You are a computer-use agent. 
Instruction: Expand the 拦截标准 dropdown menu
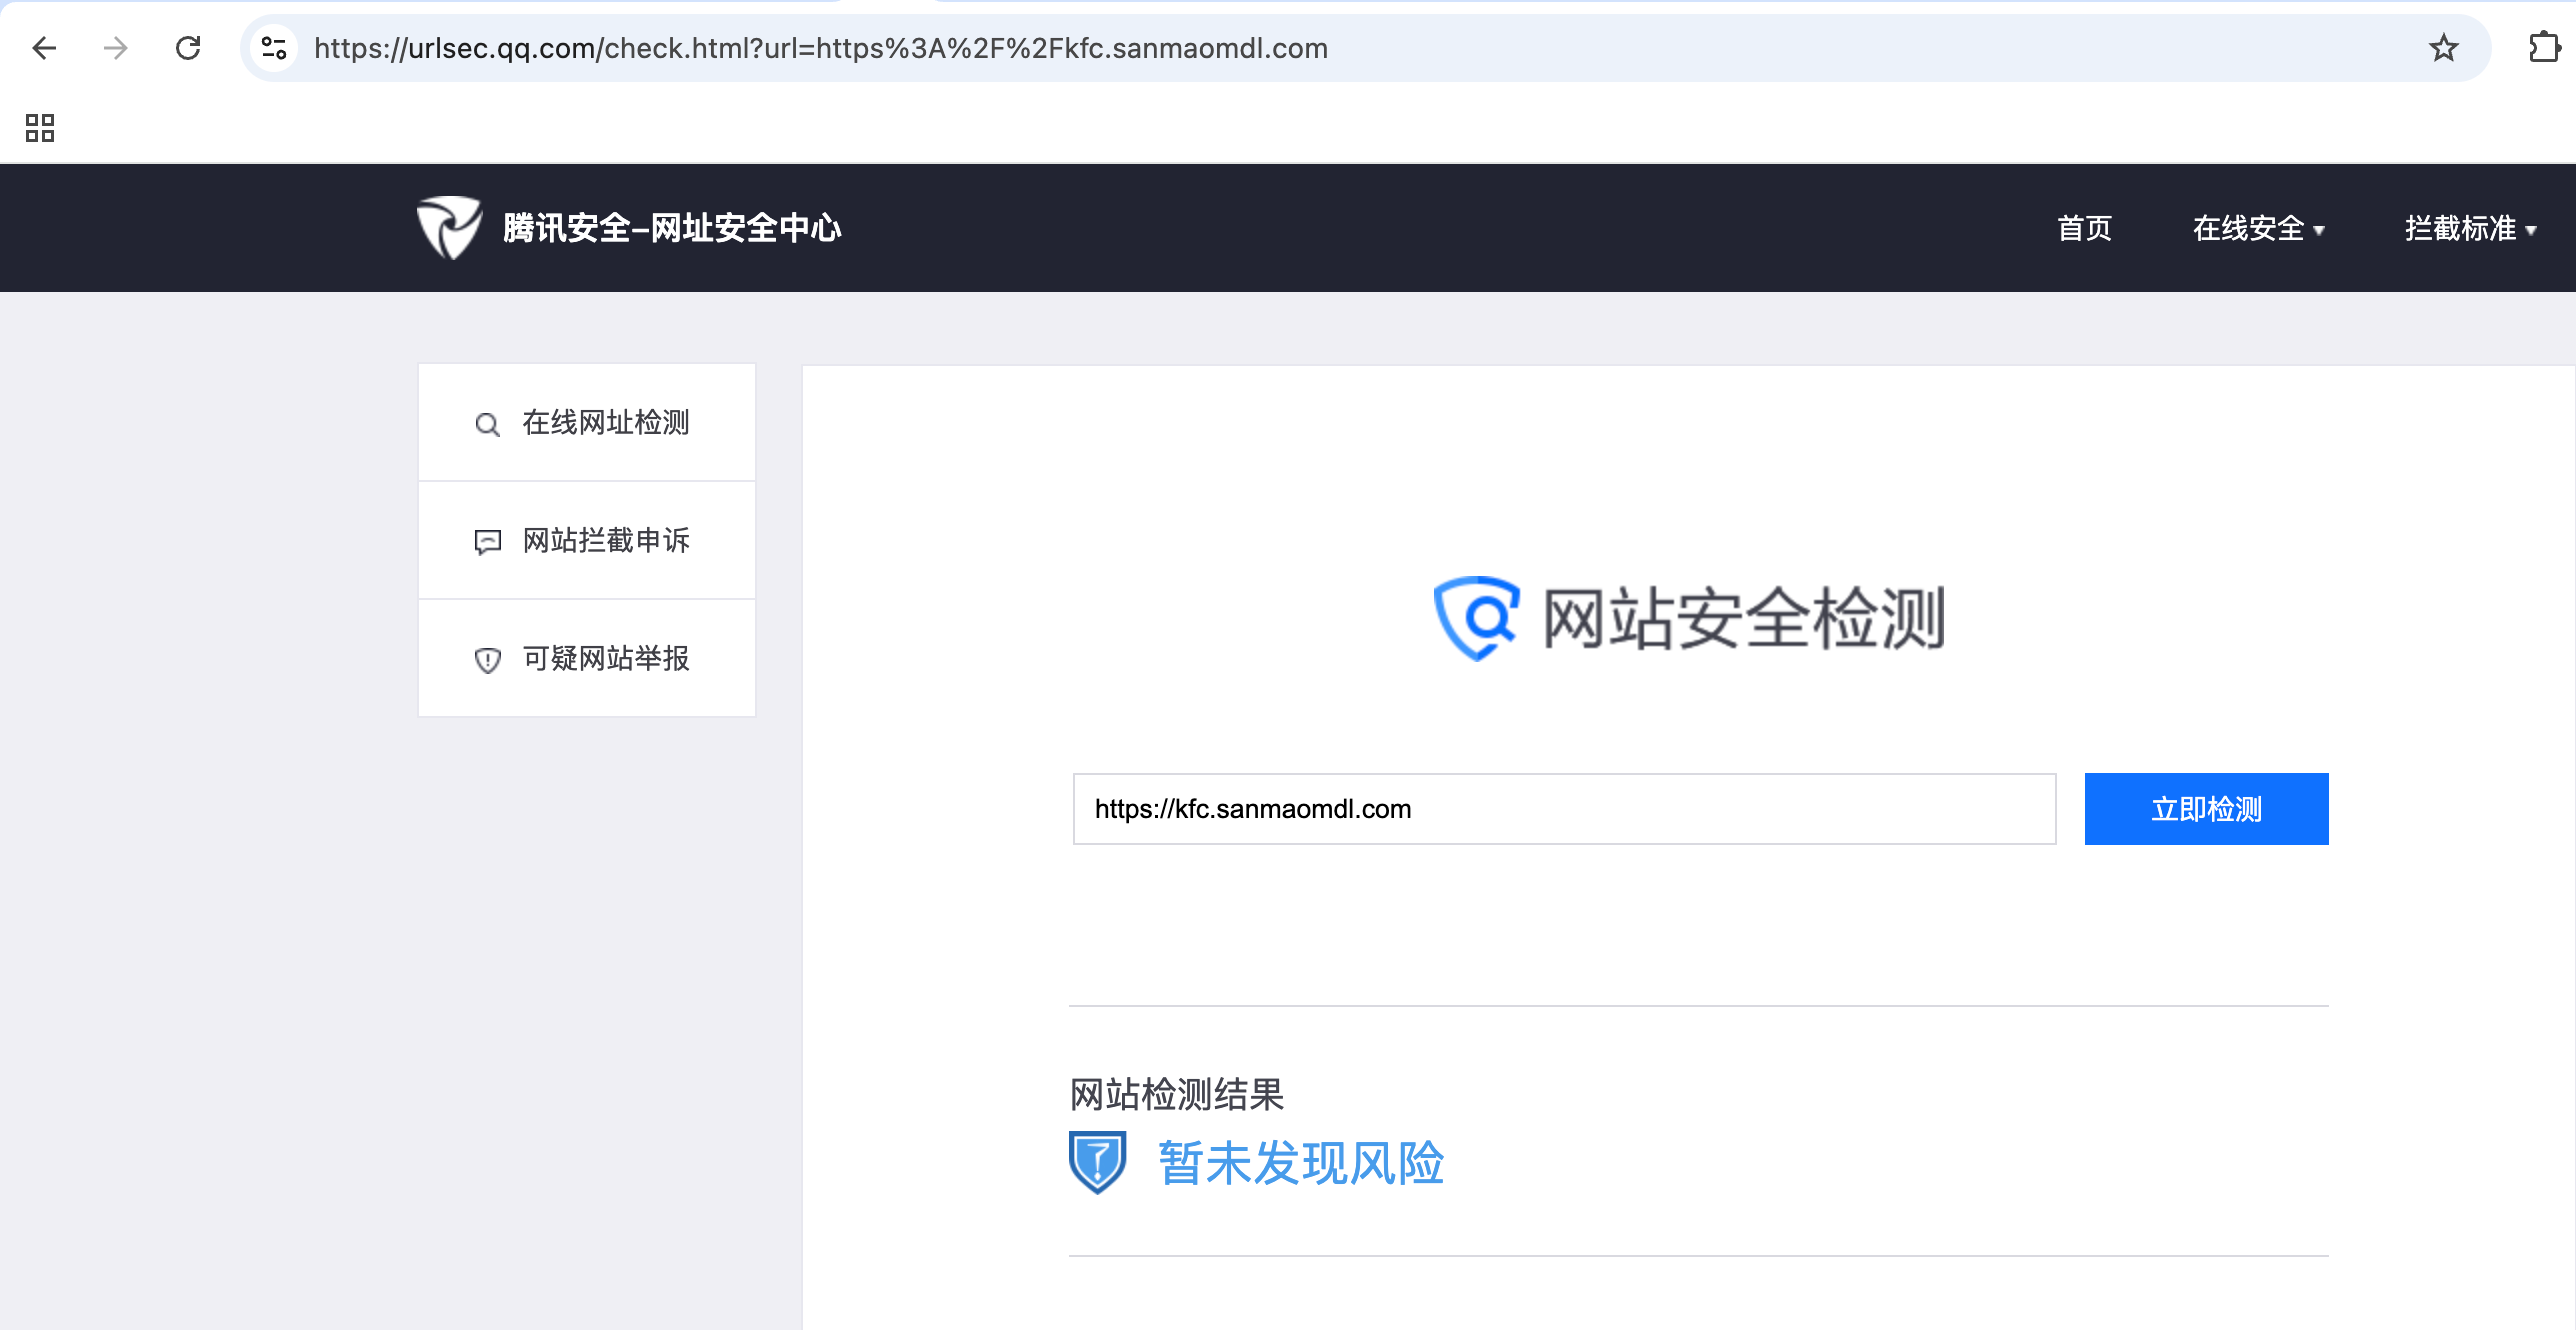pyautogui.click(x=2469, y=229)
